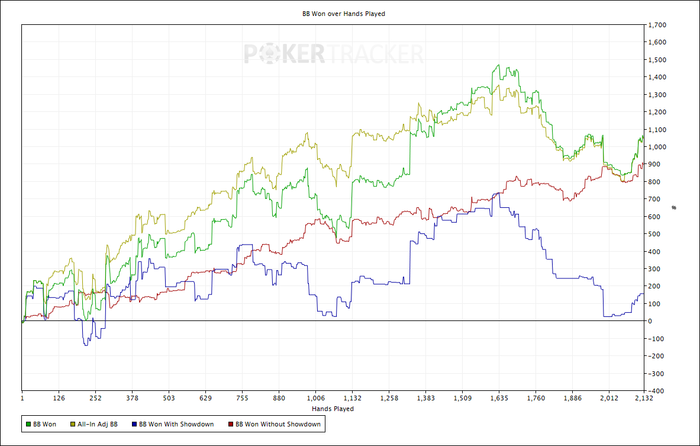Click the y-axis label 1,100

tap(658, 129)
